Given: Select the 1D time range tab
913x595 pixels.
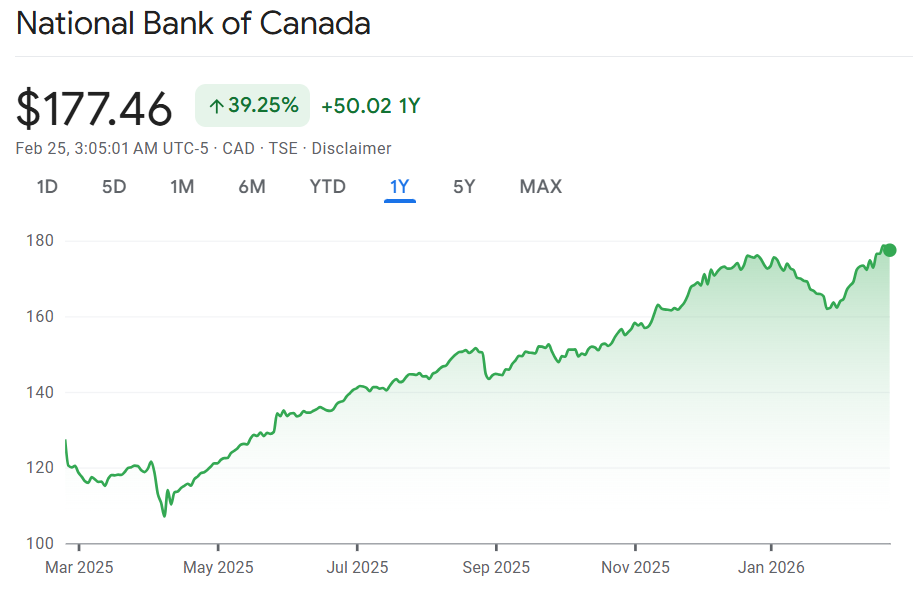Looking at the screenshot, I should click(47, 186).
